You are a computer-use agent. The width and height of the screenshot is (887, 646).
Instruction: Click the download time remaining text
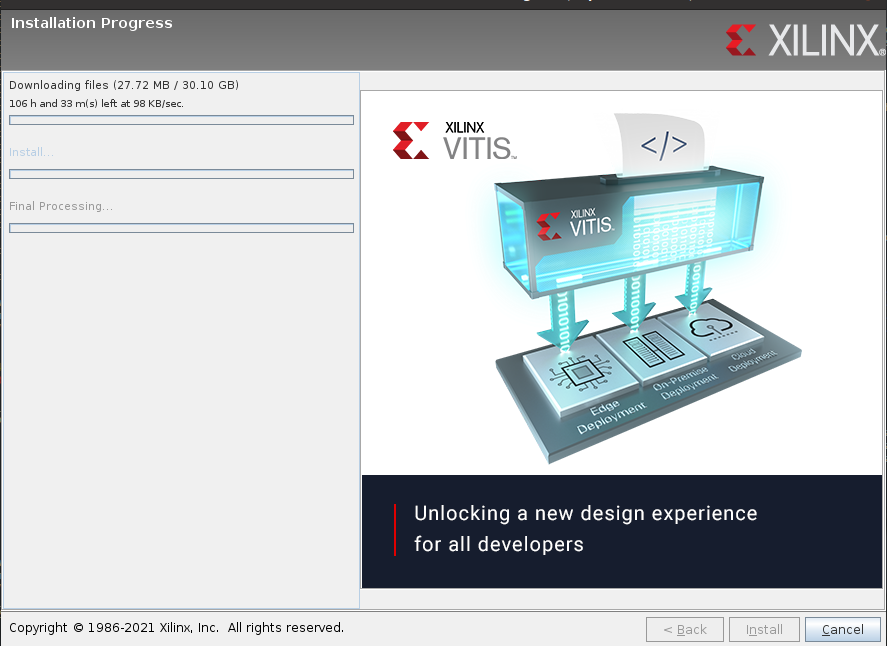point(96,103)
